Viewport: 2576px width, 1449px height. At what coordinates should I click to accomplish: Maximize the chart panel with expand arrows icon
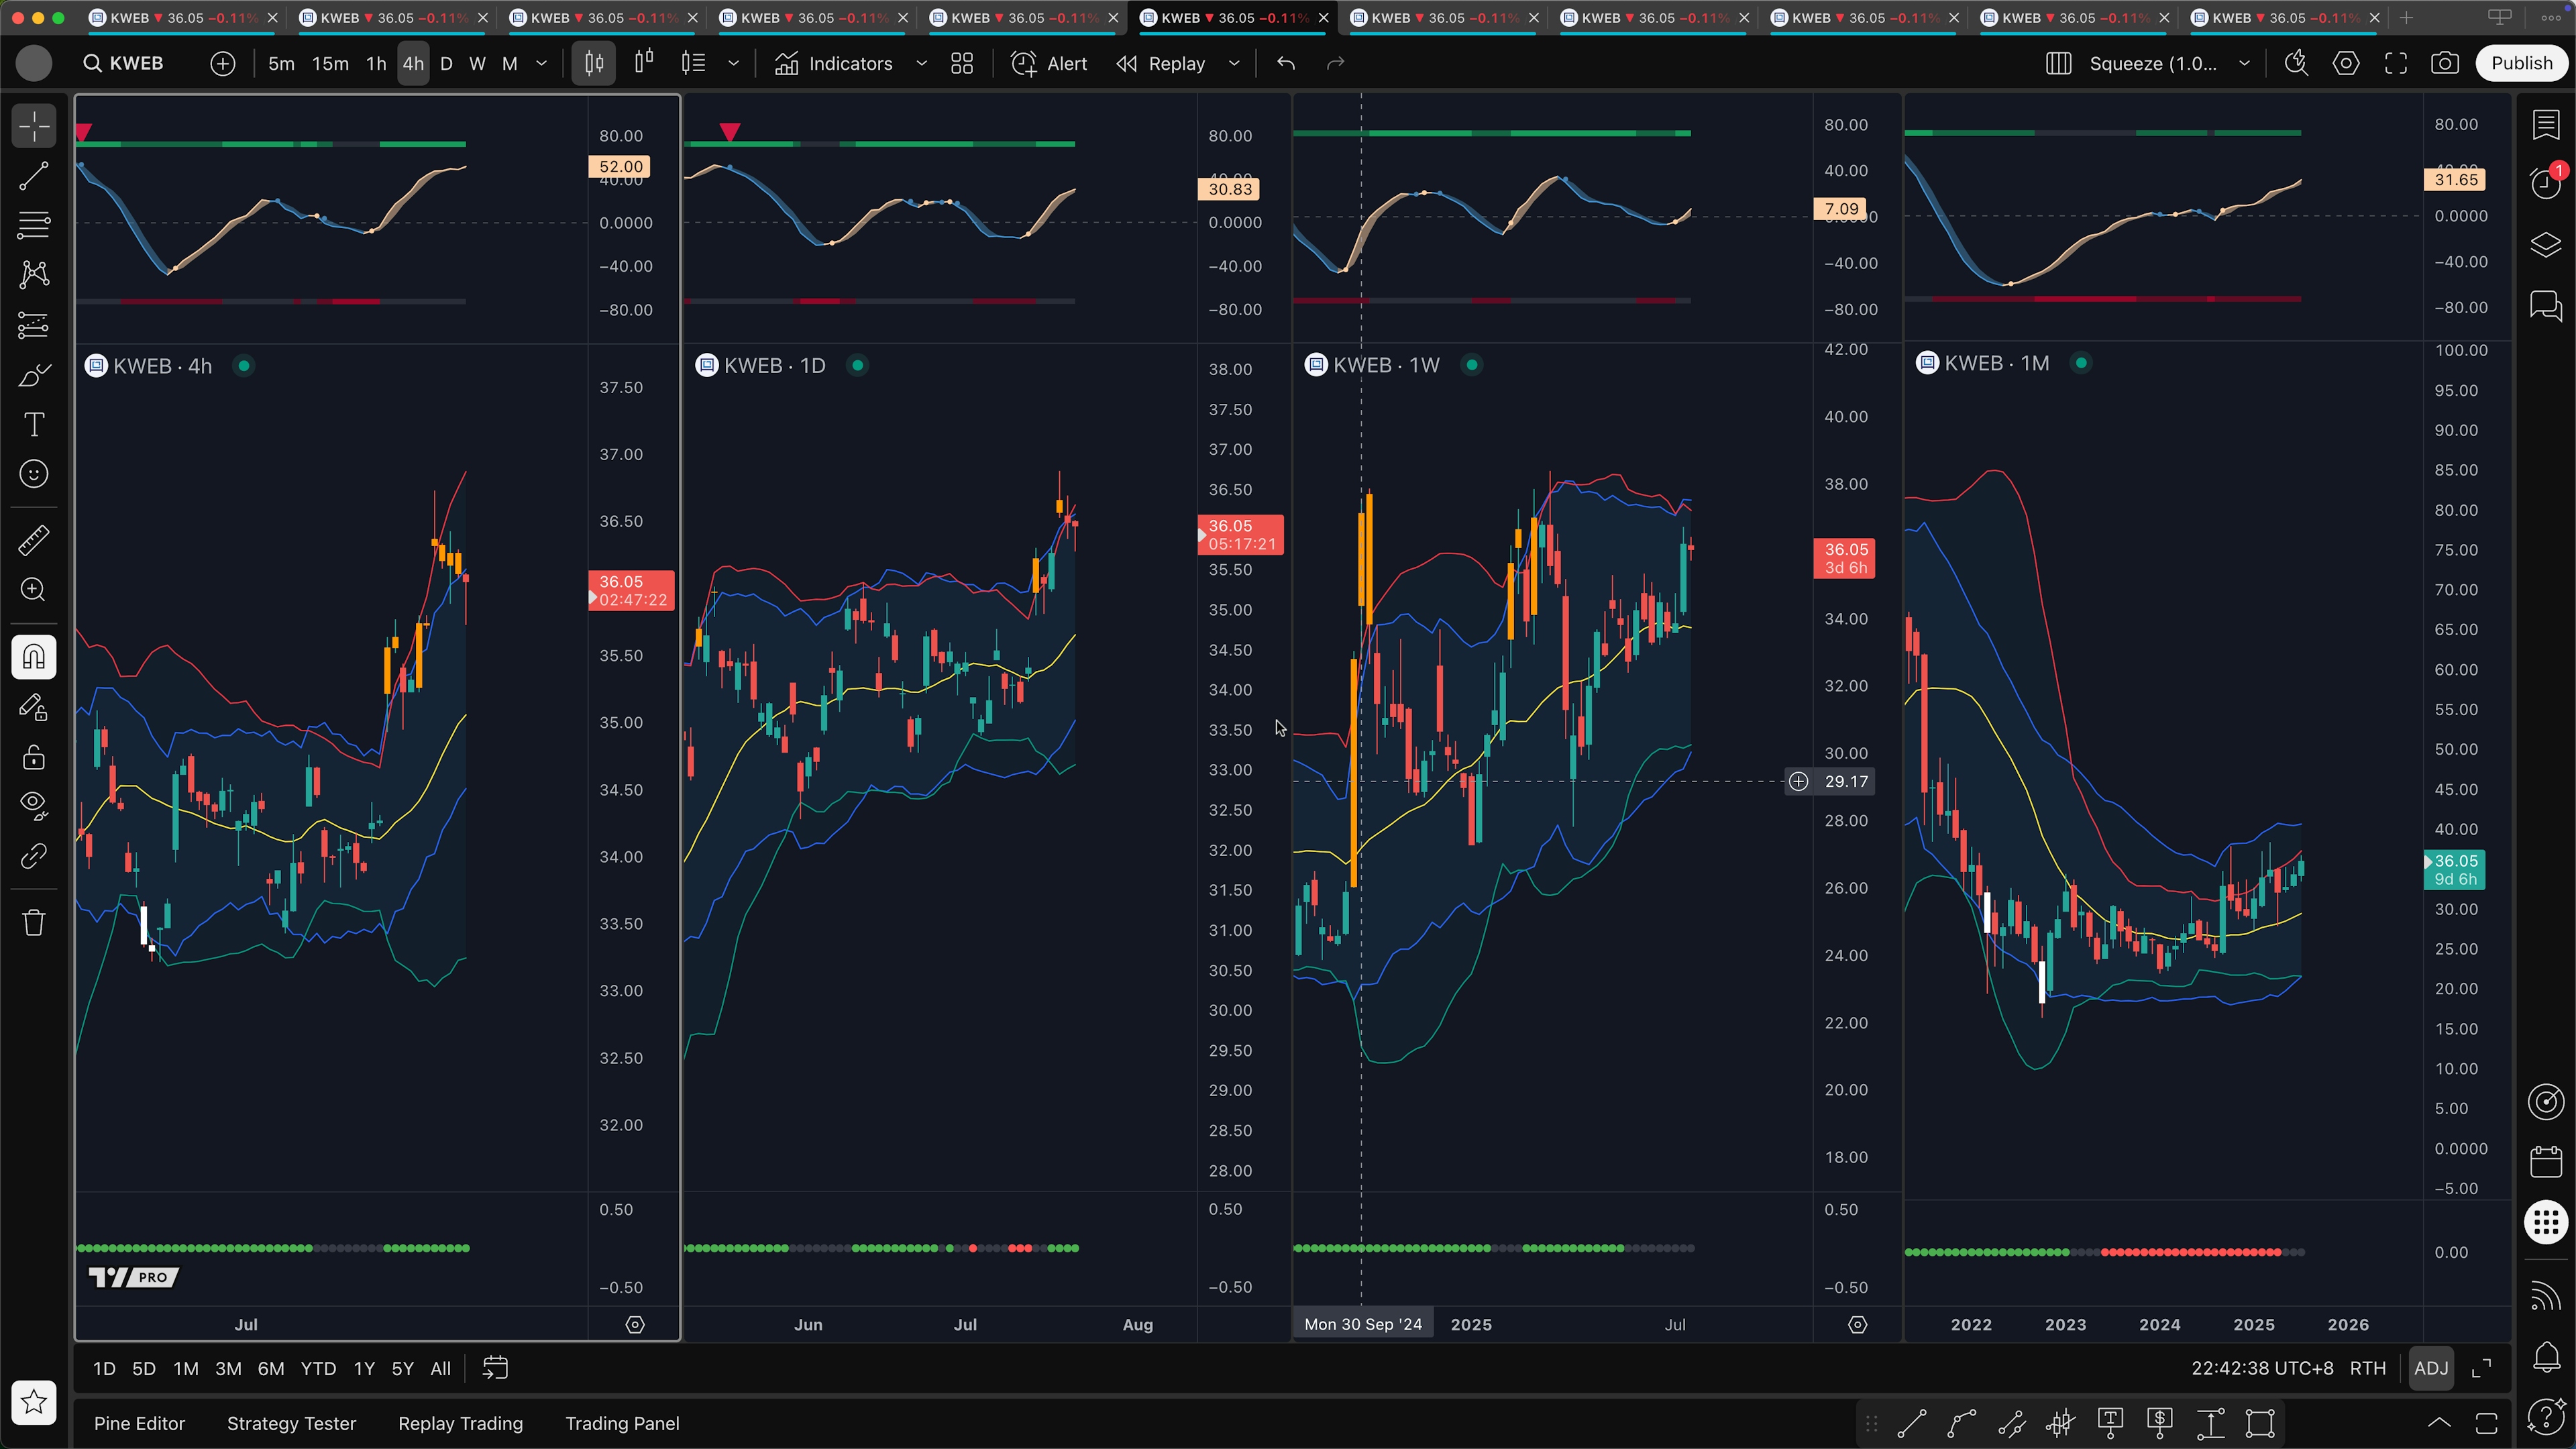pos(2481,1368)
